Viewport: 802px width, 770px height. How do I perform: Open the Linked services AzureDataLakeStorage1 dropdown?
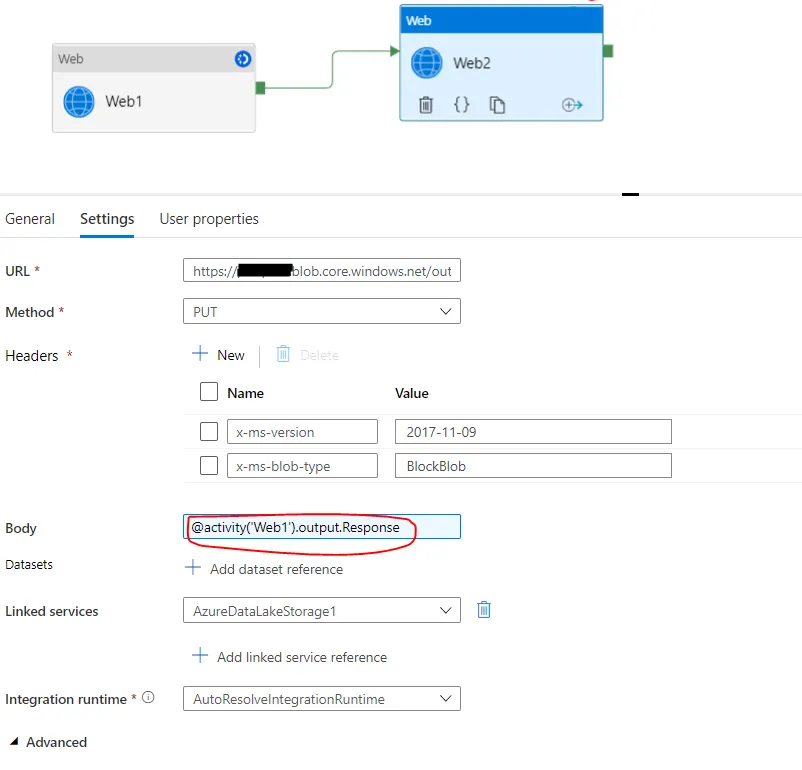click(x=322, y=610)
